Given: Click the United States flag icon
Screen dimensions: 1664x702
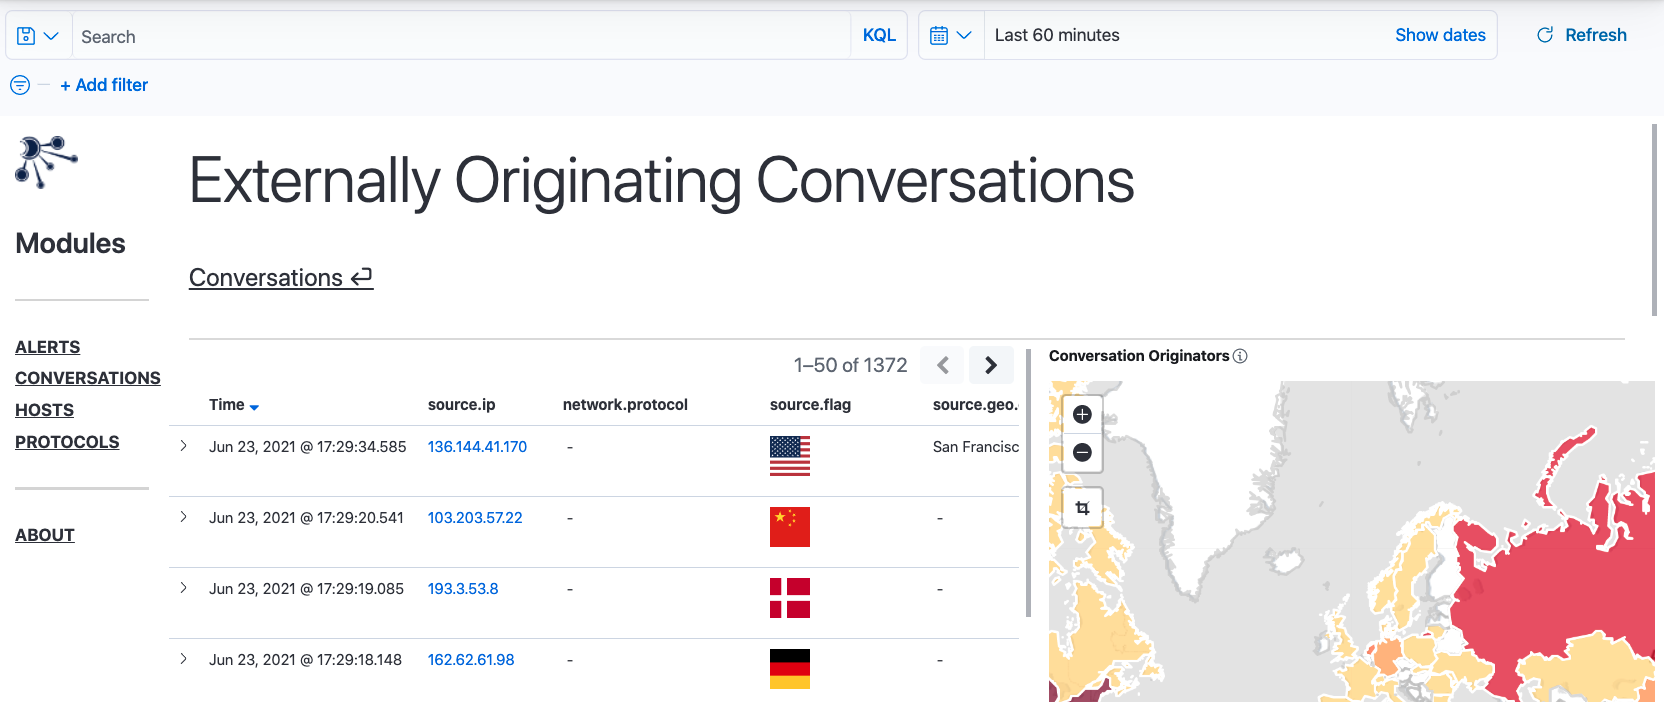Looking at the screenshot, I should point(790,456).
